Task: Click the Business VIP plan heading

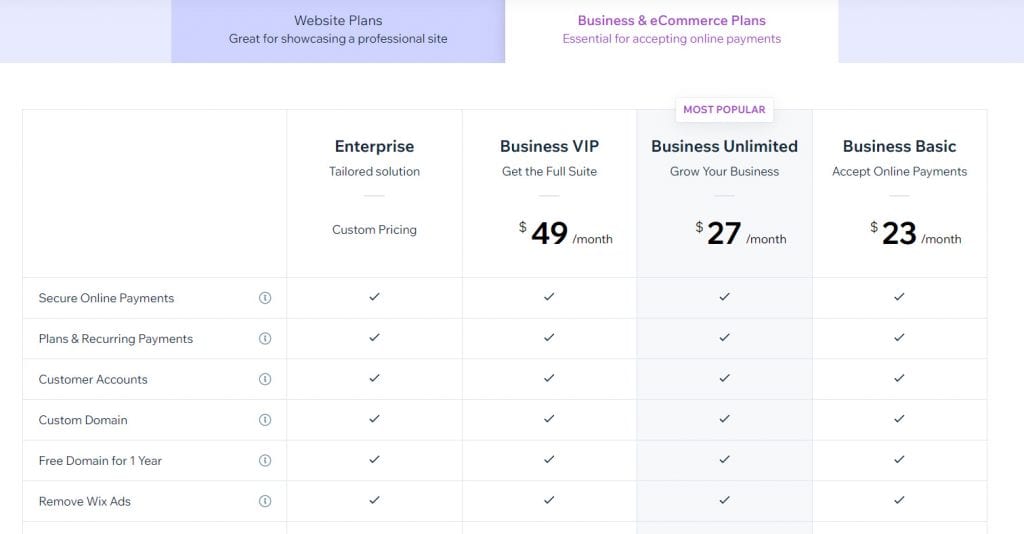Action: point(549,146)
